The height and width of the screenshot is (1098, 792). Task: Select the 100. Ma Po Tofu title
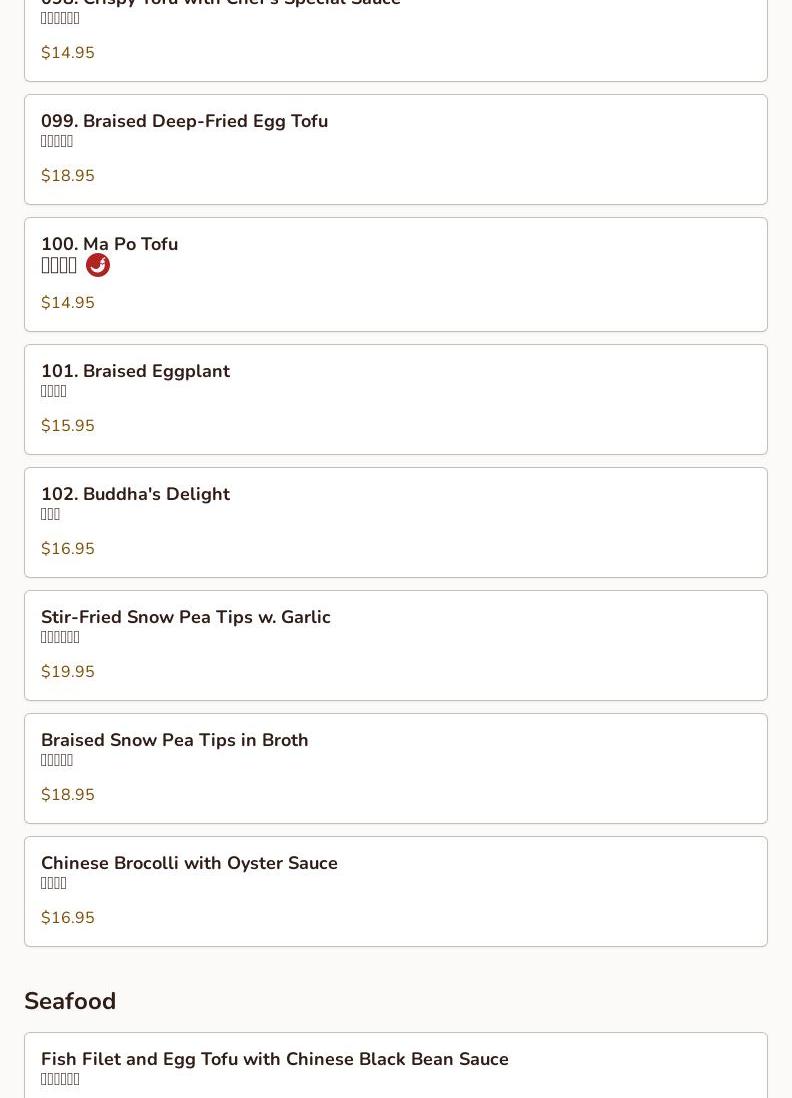109,244
